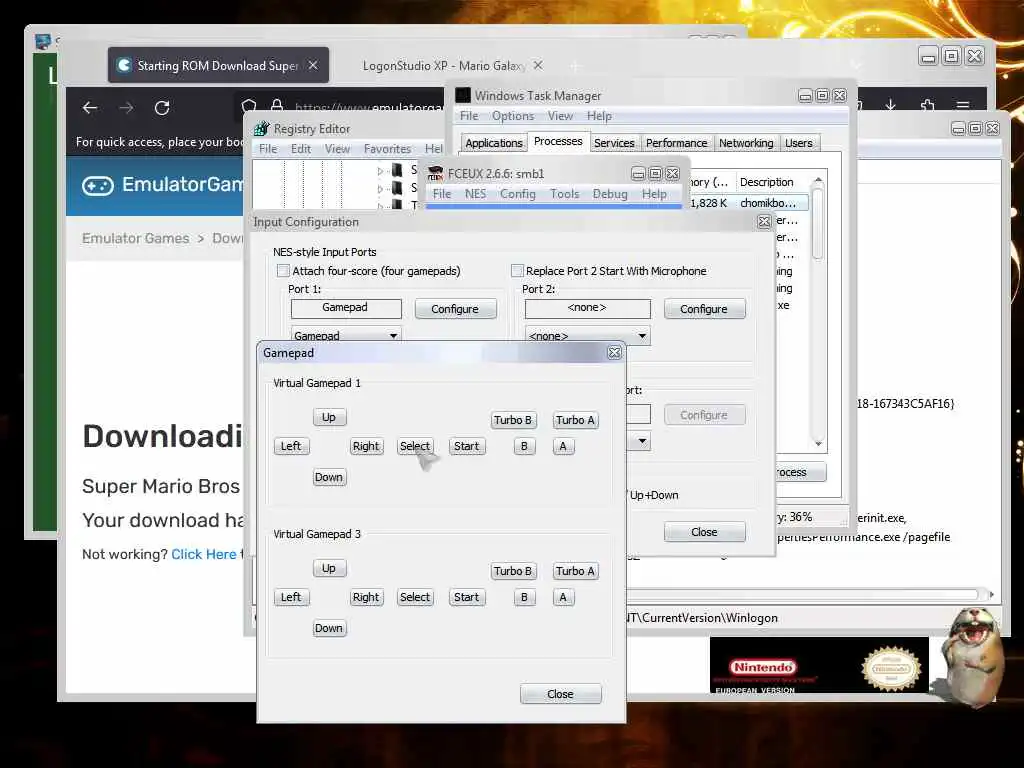The image size is (1024, 768).
Task: Open the Port 2 none dropdown
Action: click(x=642, y=336)
